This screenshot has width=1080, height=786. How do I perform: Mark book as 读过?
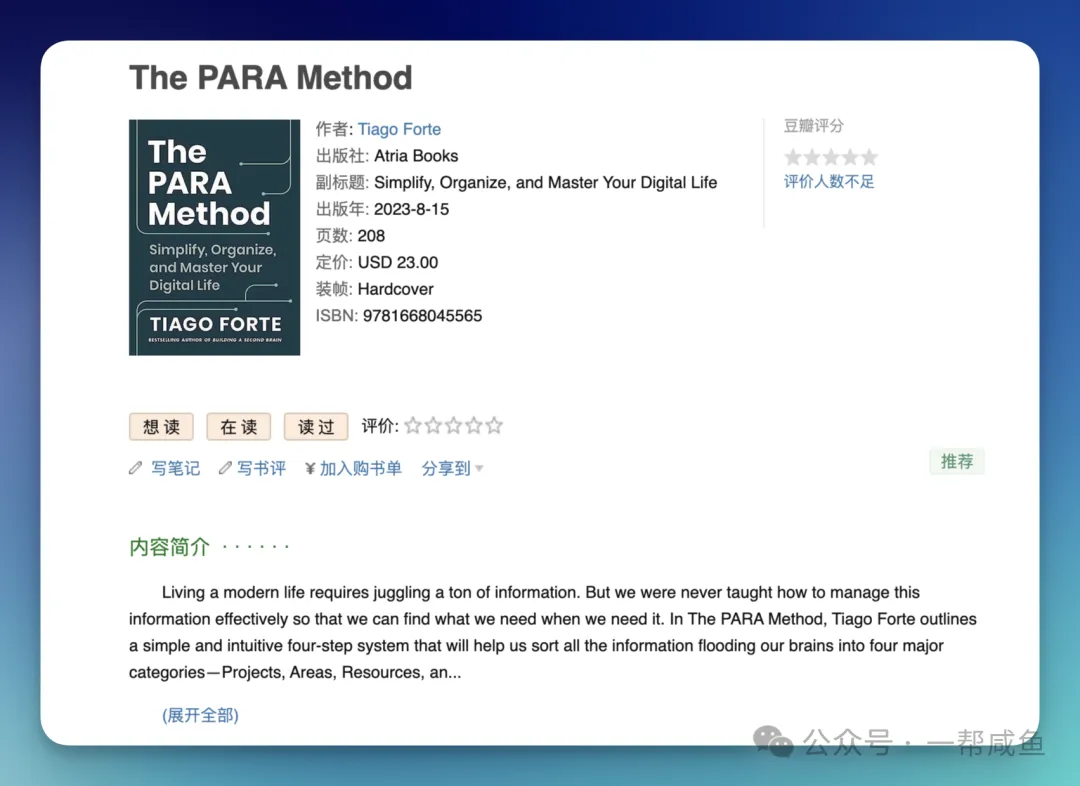click(315, 426)
